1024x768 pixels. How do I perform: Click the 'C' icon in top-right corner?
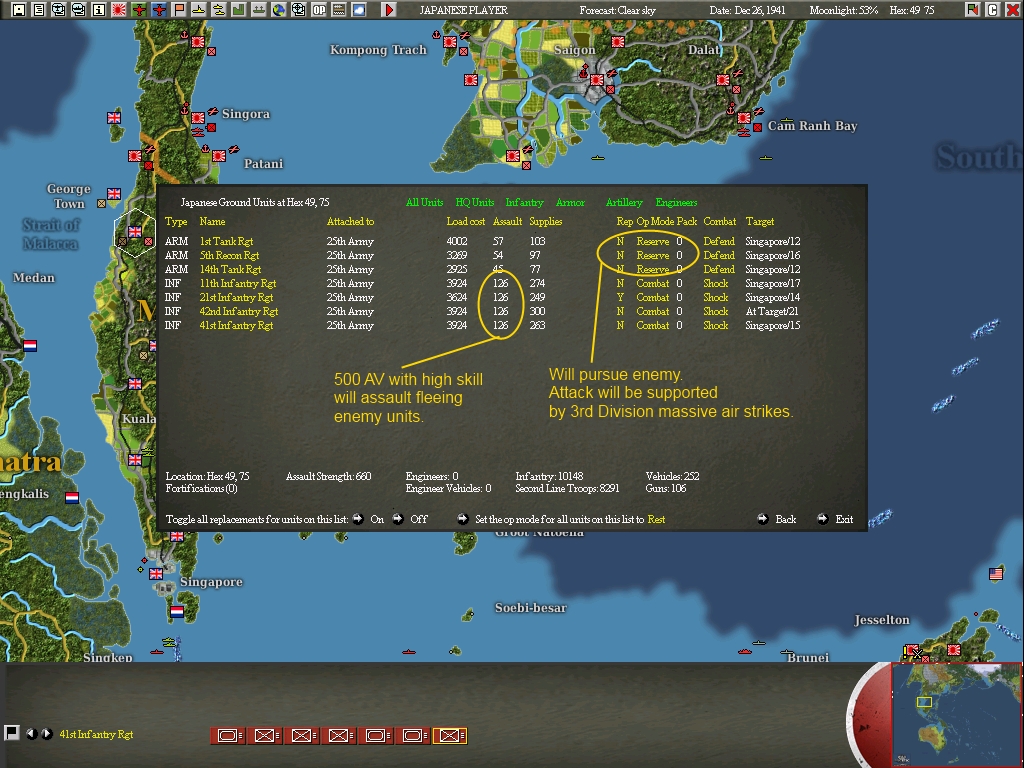point(993,10)
